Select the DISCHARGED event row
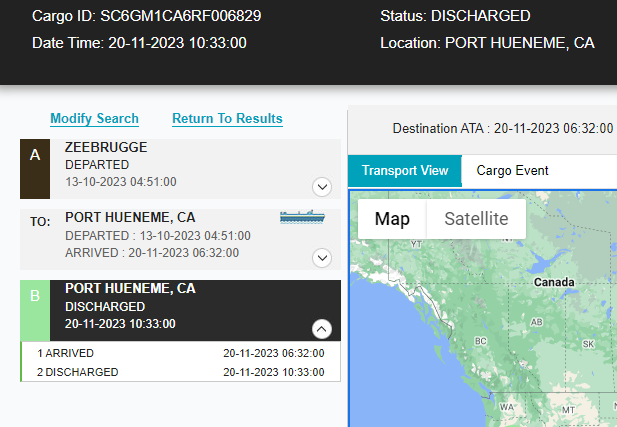 tap(180, 372)
